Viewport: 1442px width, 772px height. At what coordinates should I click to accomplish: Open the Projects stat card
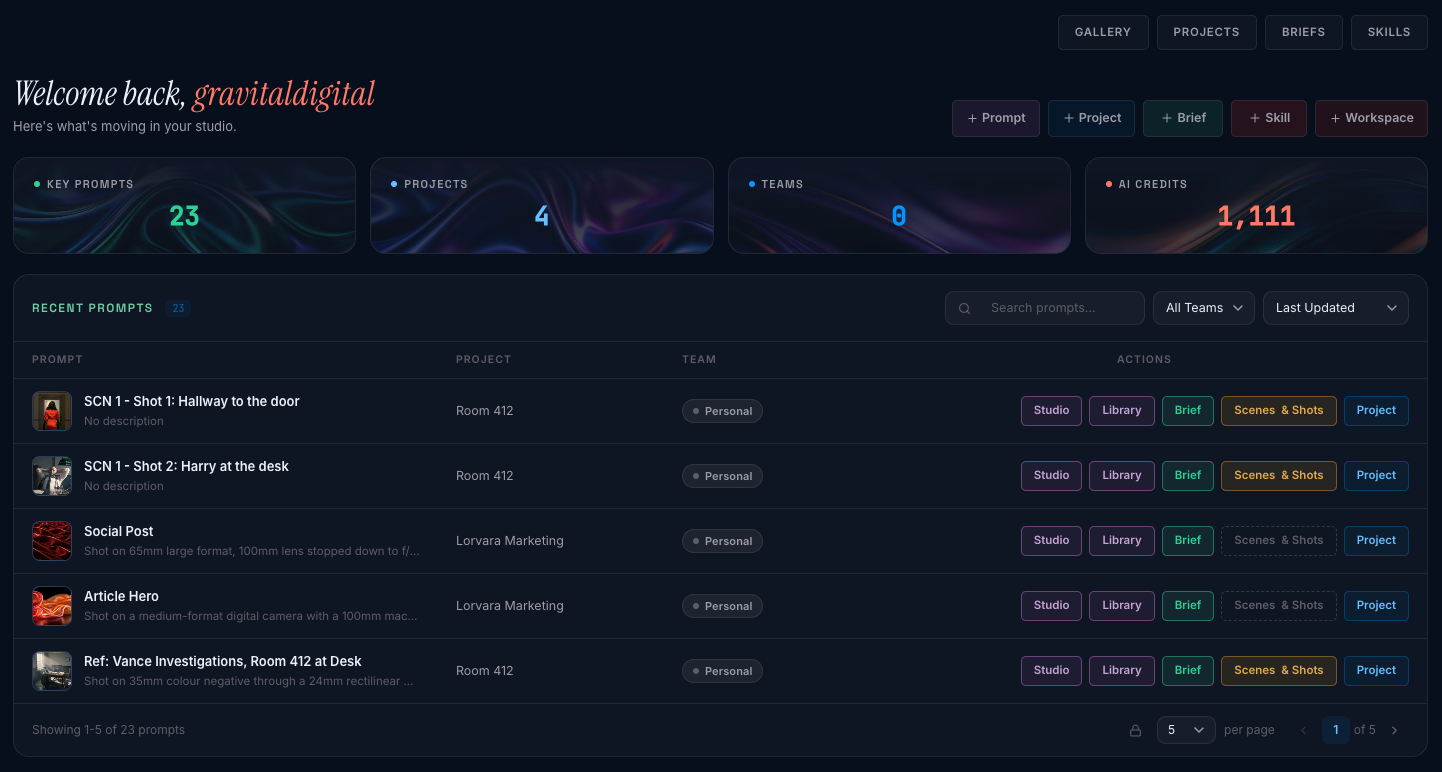(x=542, y=205)
